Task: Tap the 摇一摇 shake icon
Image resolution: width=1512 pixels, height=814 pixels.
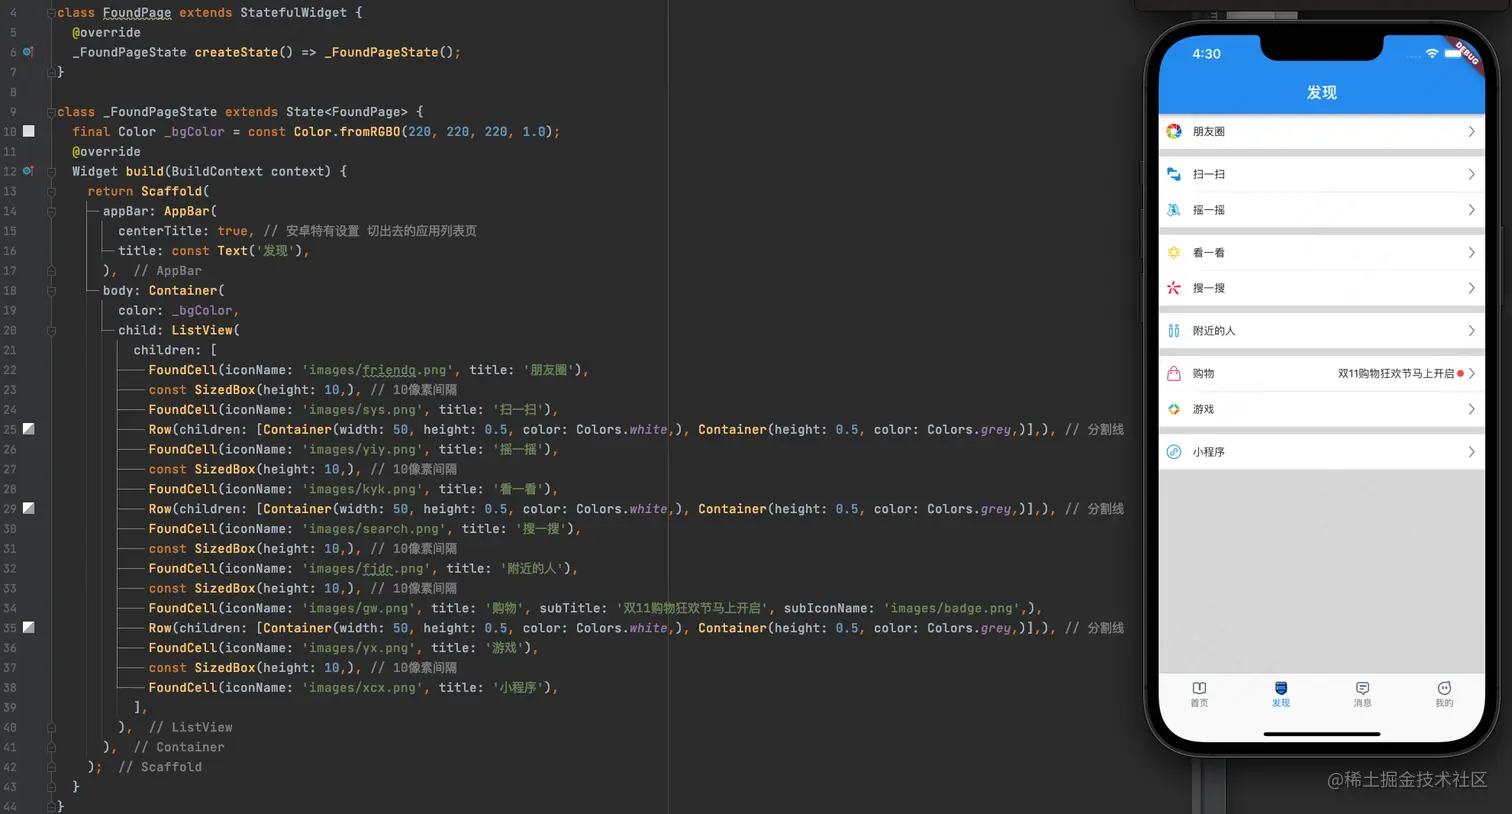Action: (x=1174, y=210)
